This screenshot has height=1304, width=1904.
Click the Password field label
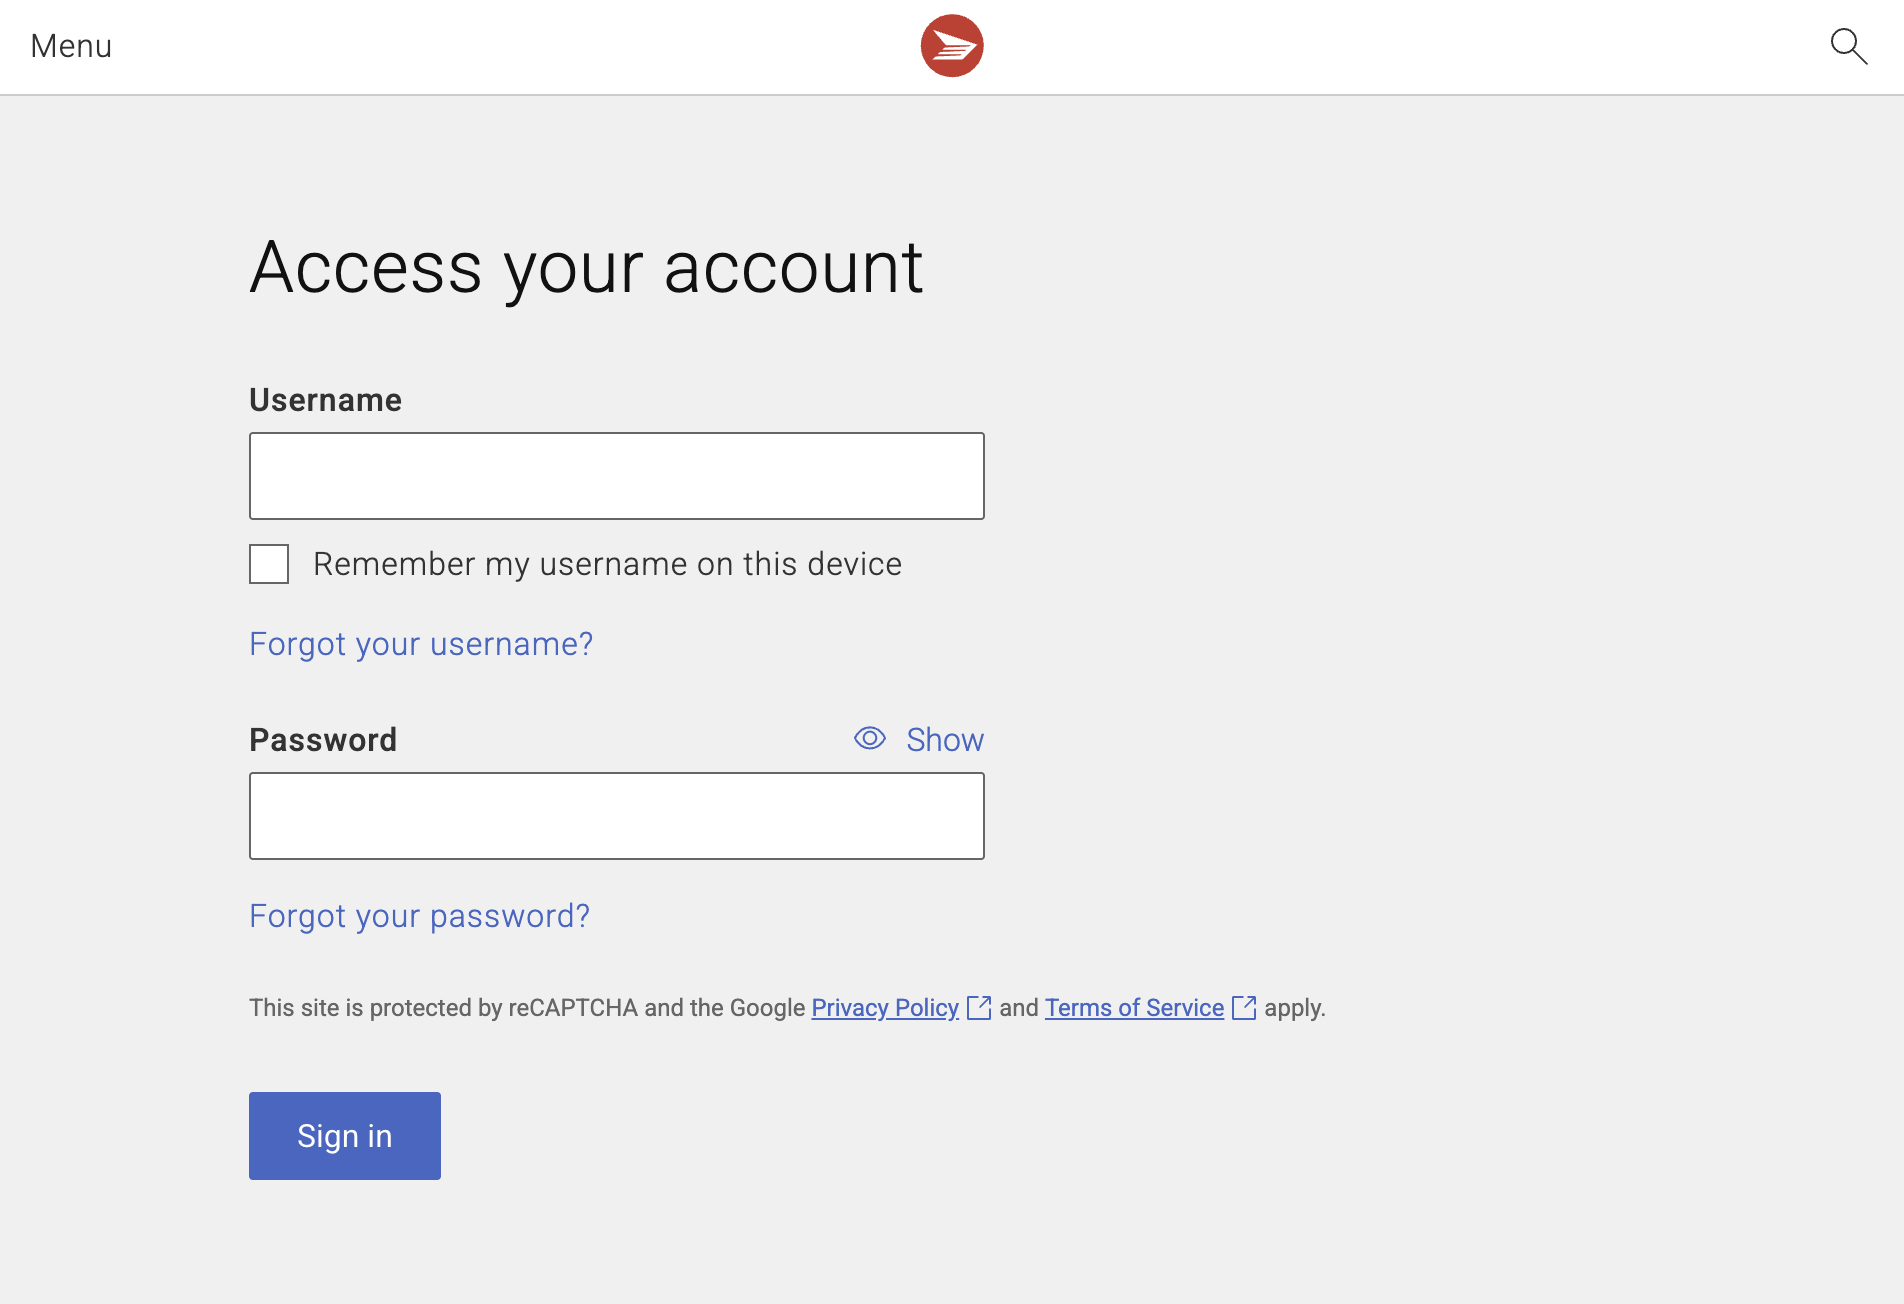[323, 740]
